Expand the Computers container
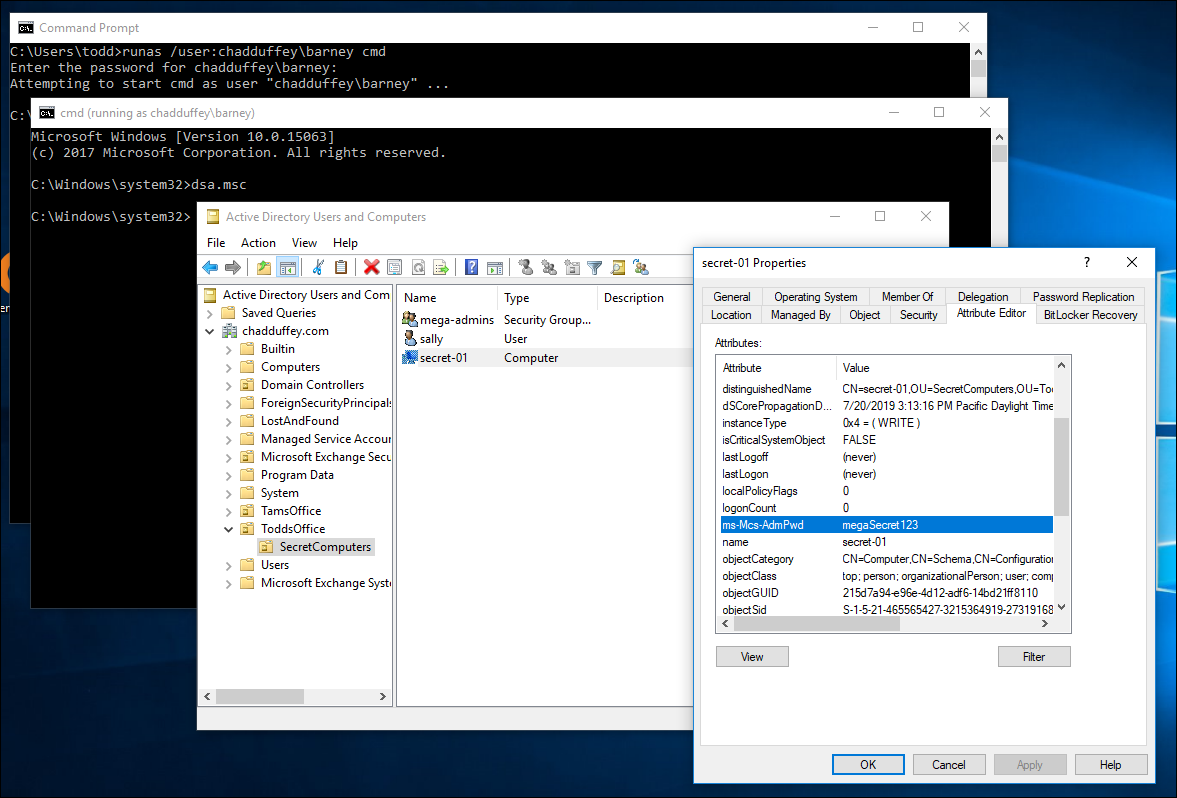The image size is (1177, 798). coord(229,367)
